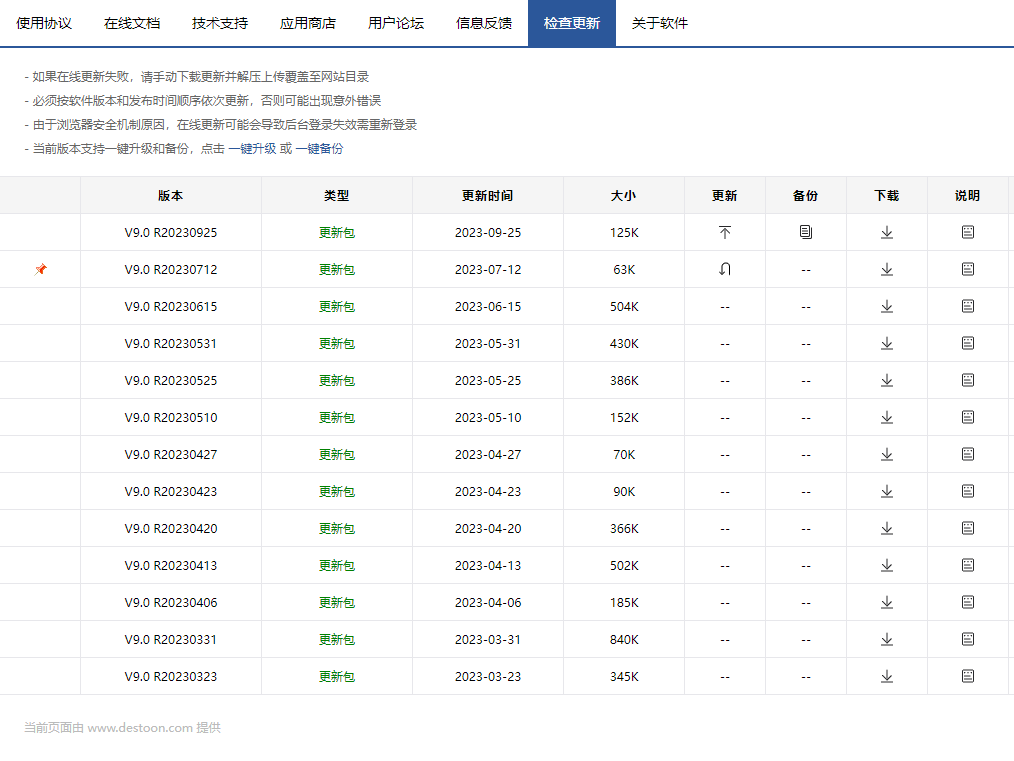The height and width of the screenshot is (761, 1014).
Task: Click 更新包 label in the 2023-05-10 row
Action: coord(336,417)
